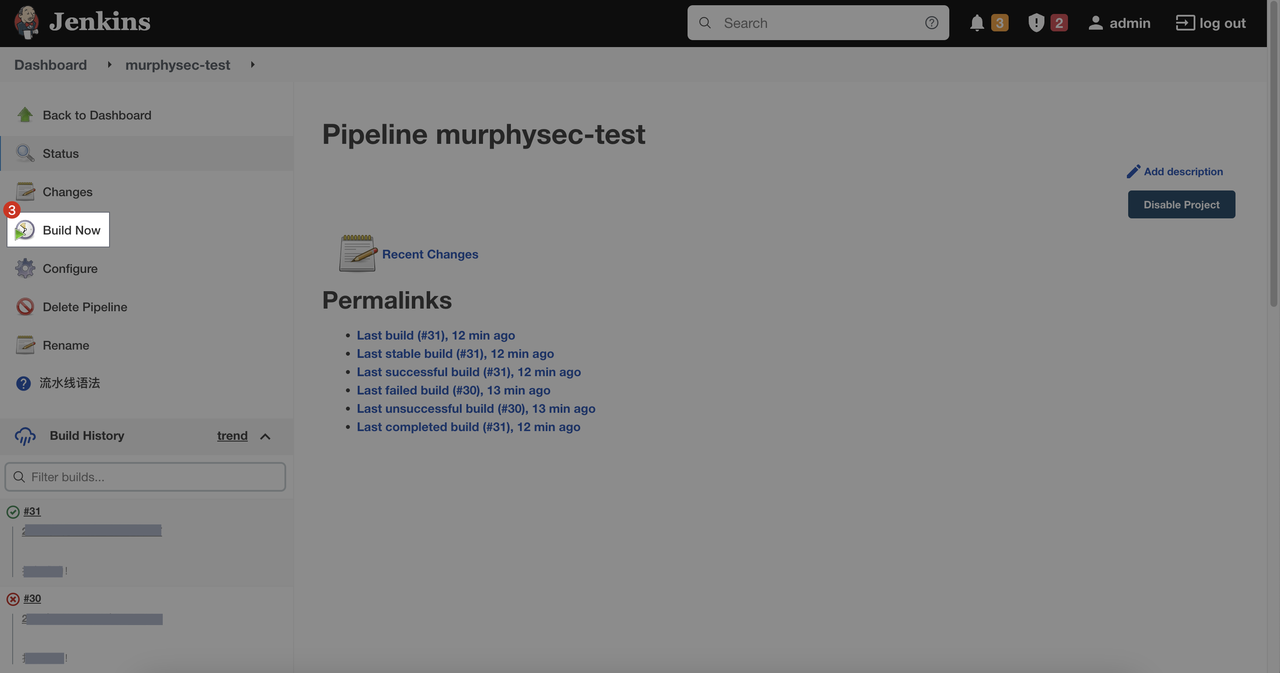This screenshot has height=673, width=1280.
Task: Click the notifications bell icon
Action: (x=977, y=23)
